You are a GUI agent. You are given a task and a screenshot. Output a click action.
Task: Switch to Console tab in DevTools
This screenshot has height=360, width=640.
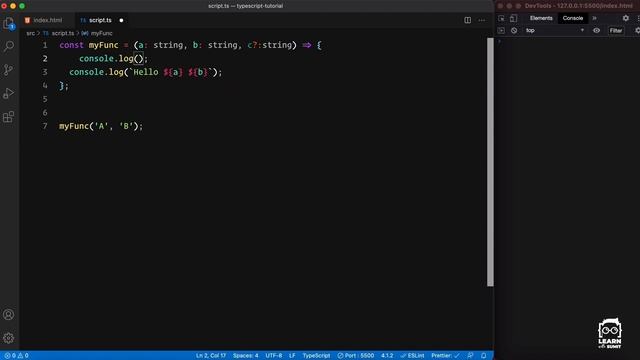pyautogui.click(x=573, y=18)
